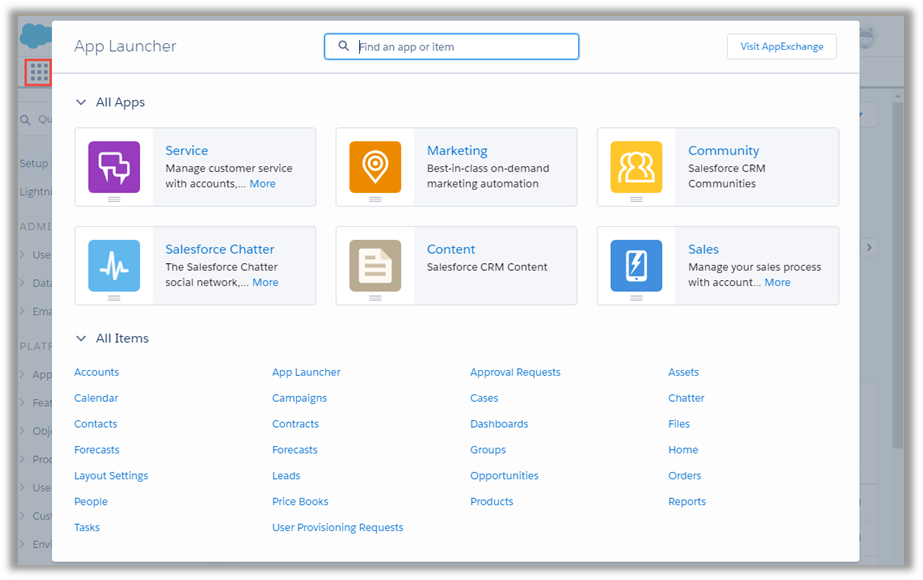Screen dimensions: 923x580
Task: Click the tan Content document icon
Action: coord(375,265)
